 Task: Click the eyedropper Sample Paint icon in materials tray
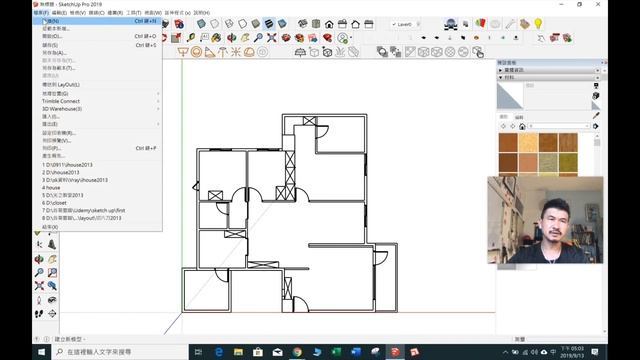[x=596, y=116]
